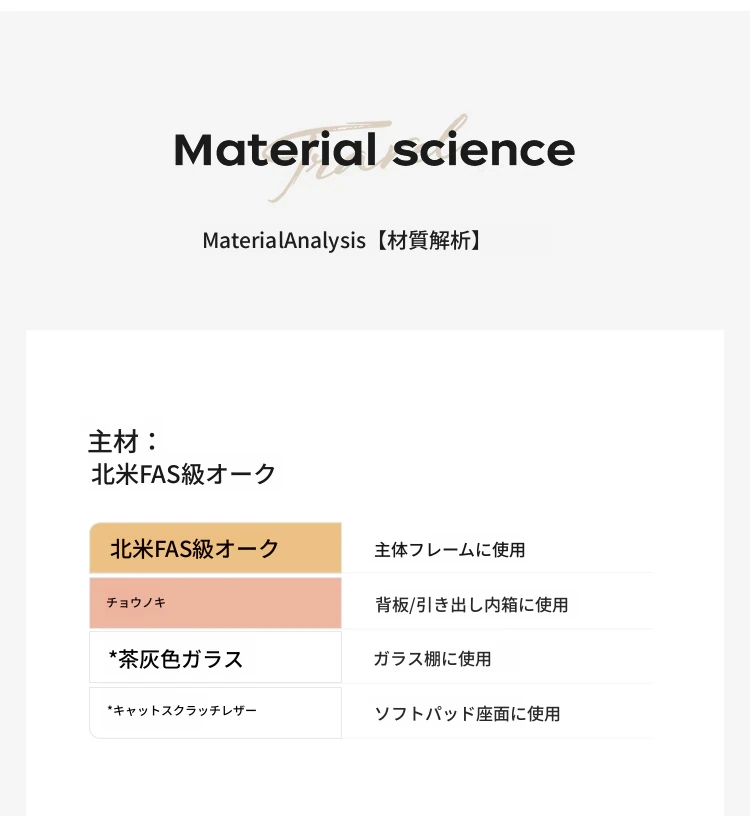Click the ソフトパッド座面に使用 description

point(467,714)
